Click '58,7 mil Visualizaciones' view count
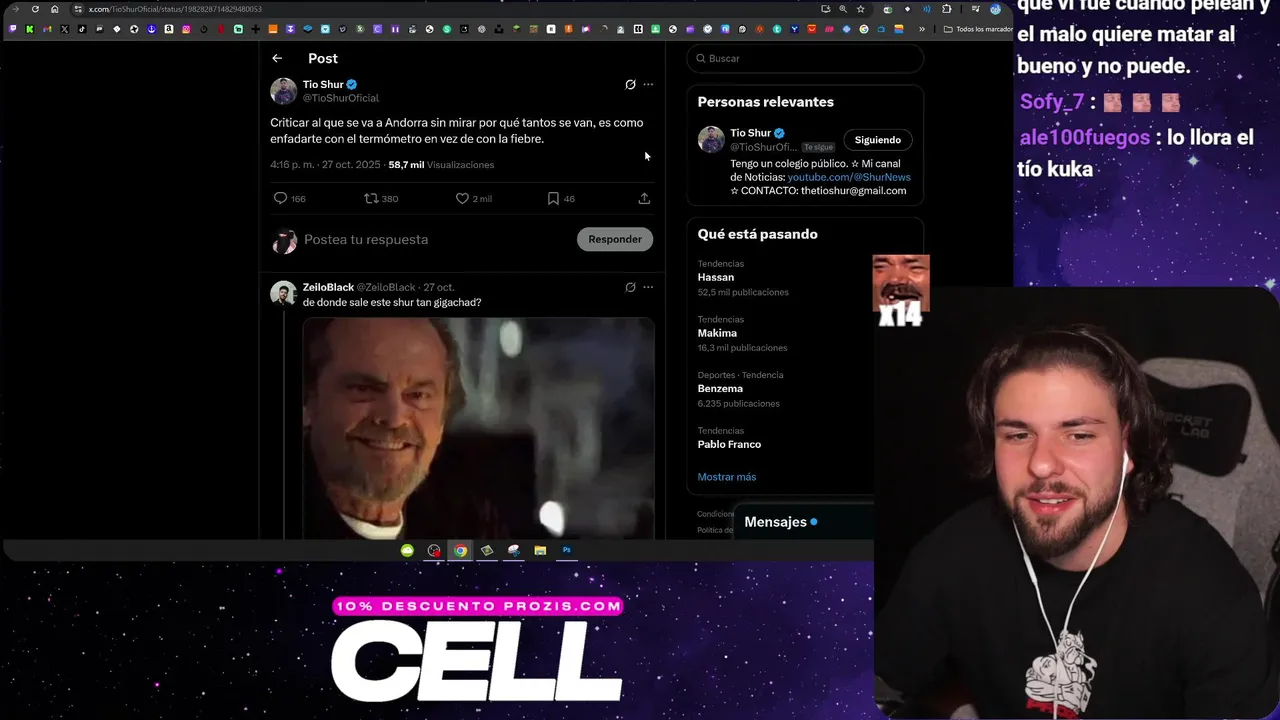Viewport: 1280px width, 720px height. click(441, 165)
